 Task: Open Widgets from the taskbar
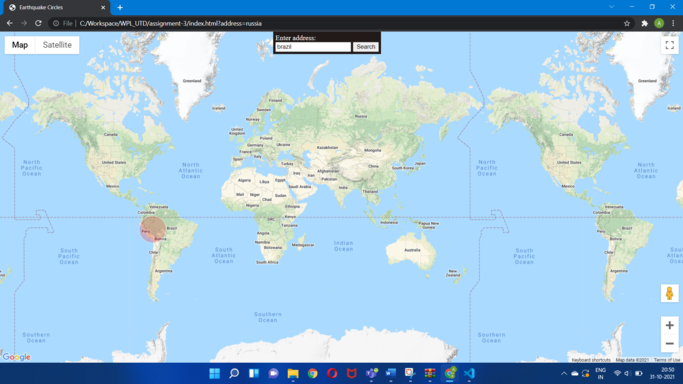click(x=254, y=373)
